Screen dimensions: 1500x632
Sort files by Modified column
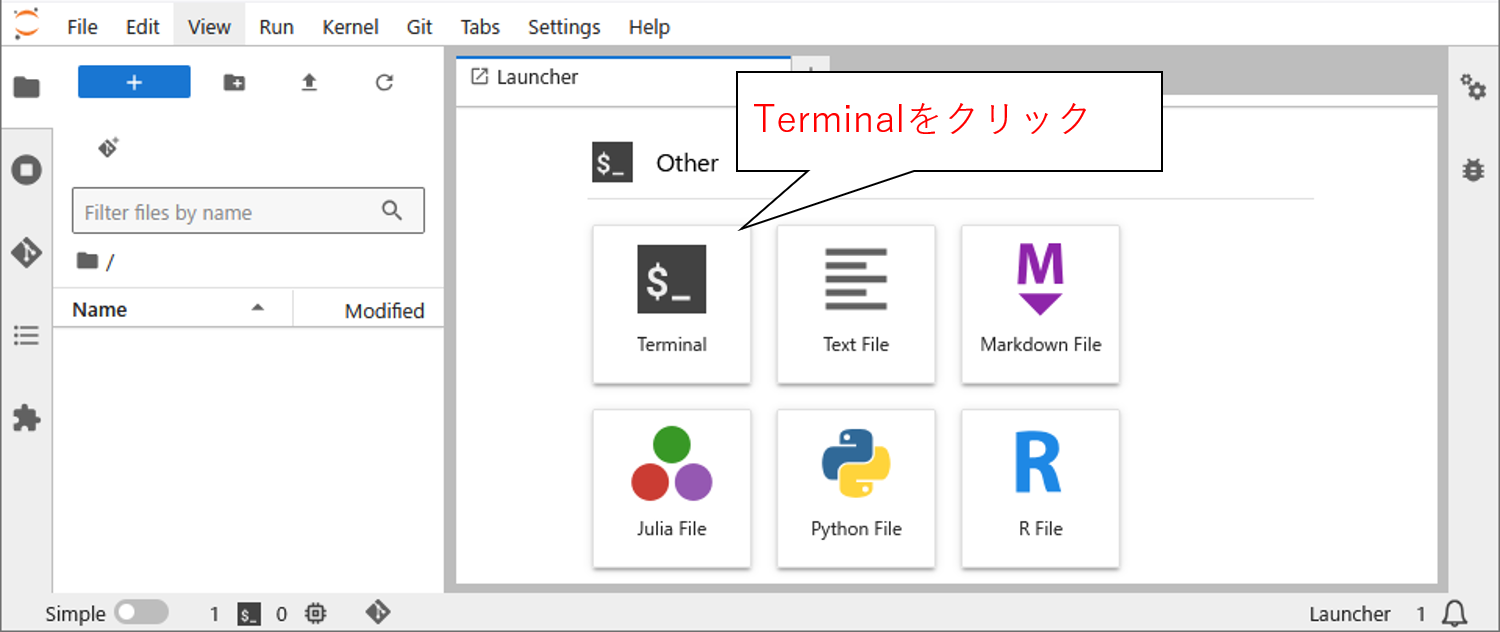369,310
